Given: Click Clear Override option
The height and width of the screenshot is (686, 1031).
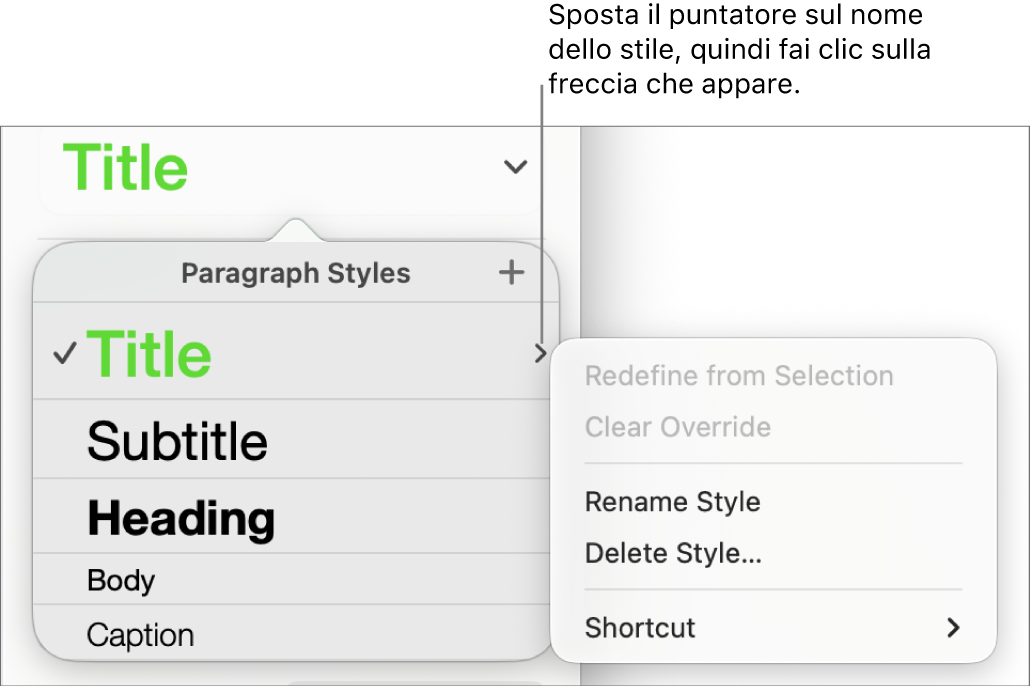Looking at the screenshot, I should click(x=677, y=427).
